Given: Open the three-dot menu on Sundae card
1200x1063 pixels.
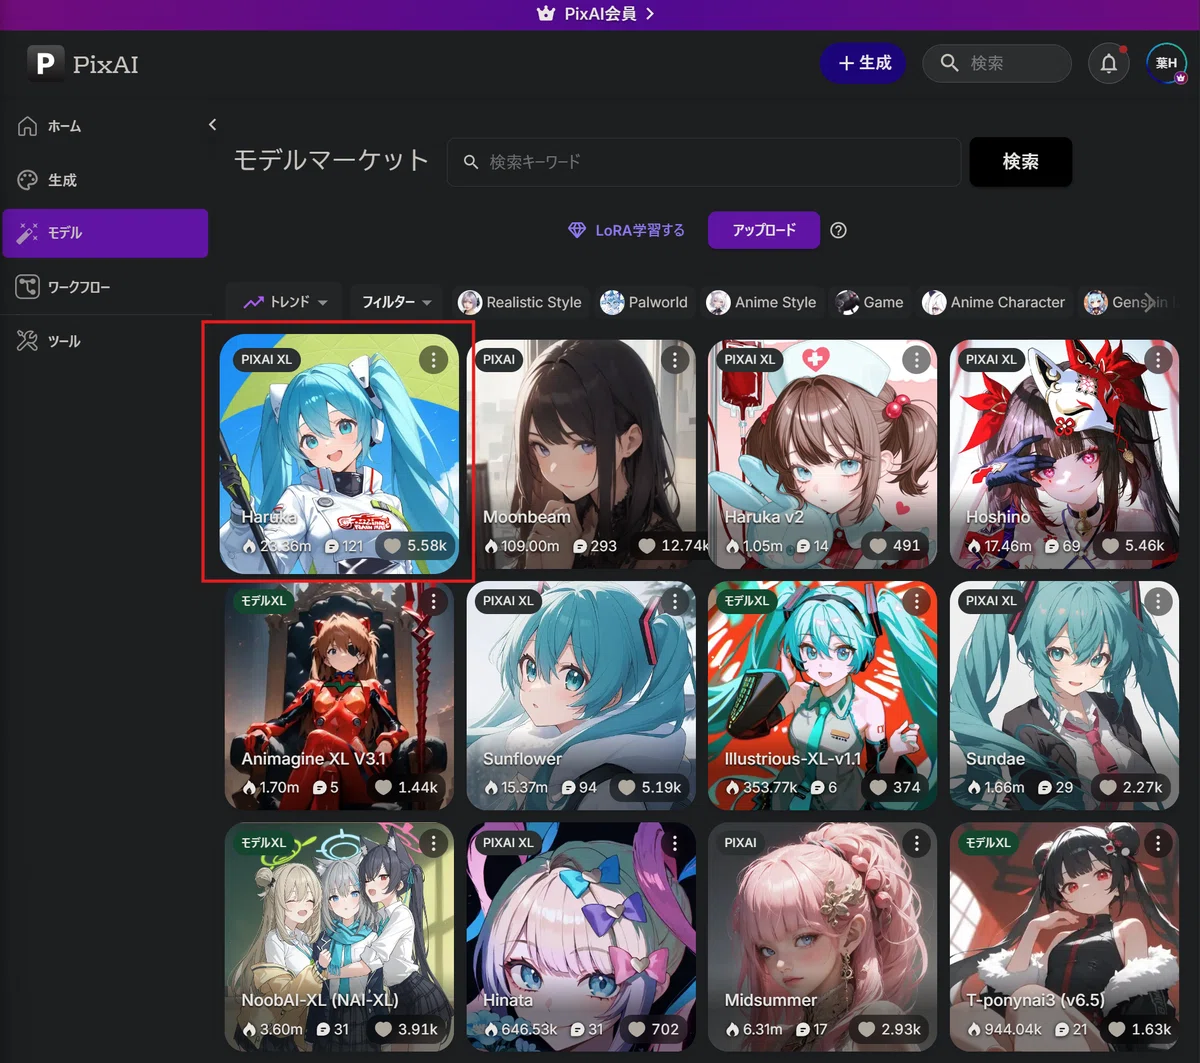Looking at the screenshot, I should point(1158,601).
